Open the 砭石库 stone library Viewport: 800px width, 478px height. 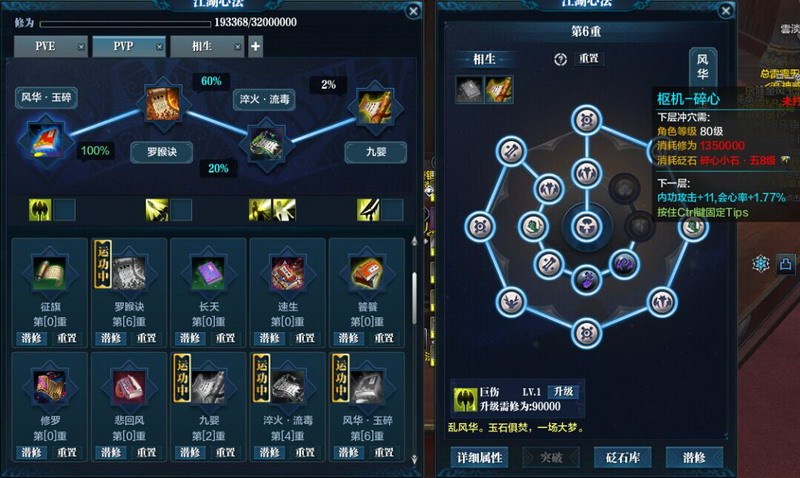[623, 457]
